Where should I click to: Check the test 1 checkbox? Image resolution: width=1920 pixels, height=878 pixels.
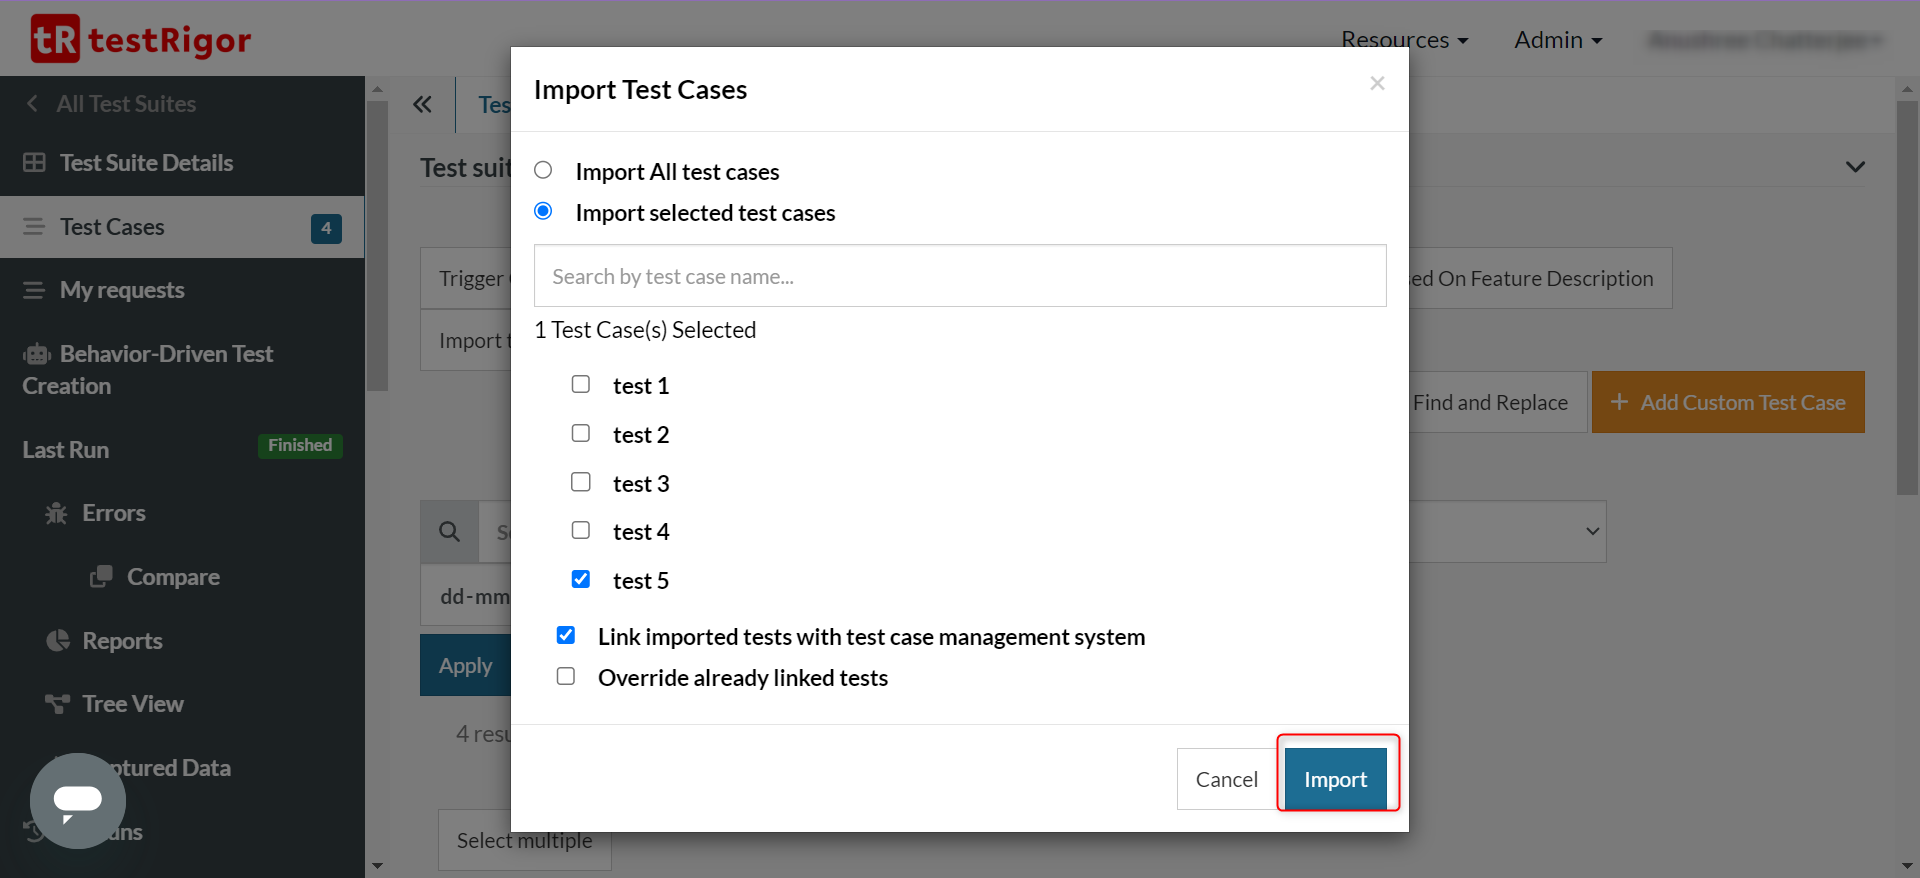click(581, 384)
